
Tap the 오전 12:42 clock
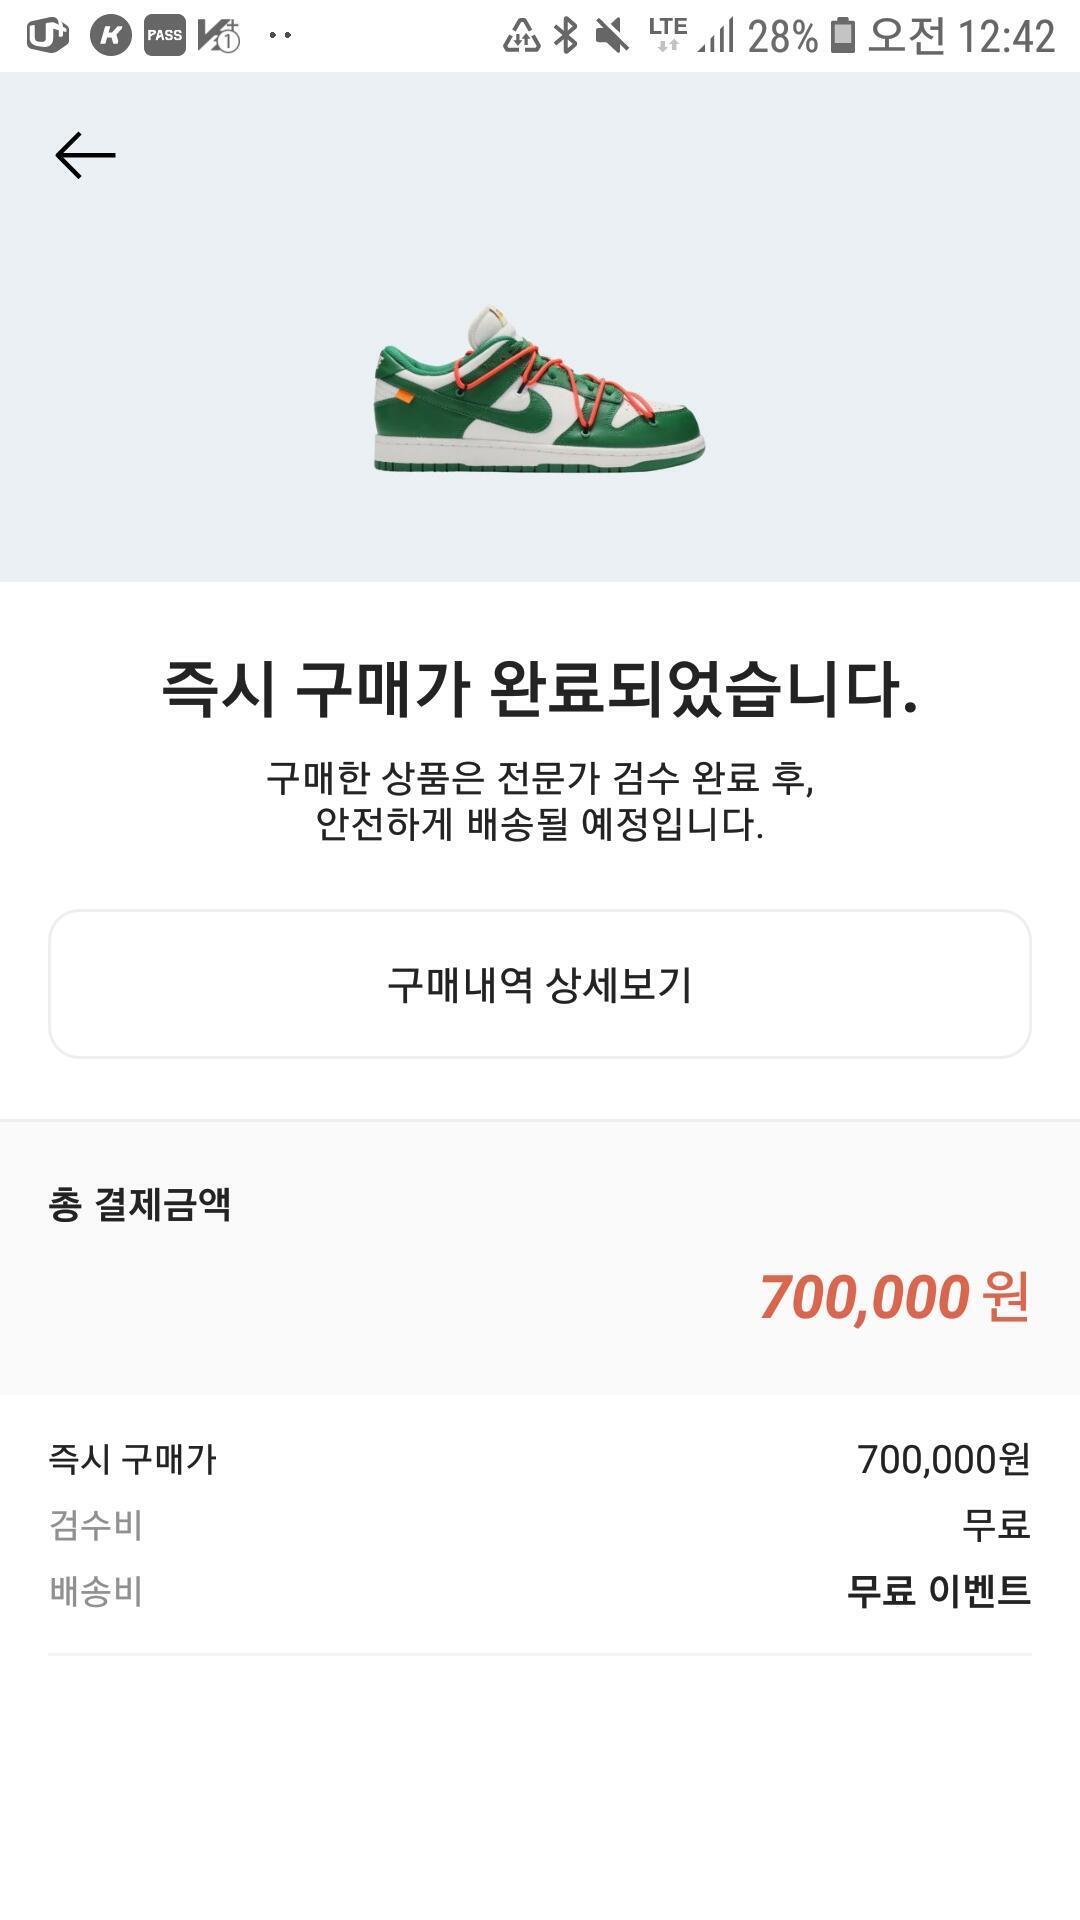pyautogui.click(x=961, y=36)
